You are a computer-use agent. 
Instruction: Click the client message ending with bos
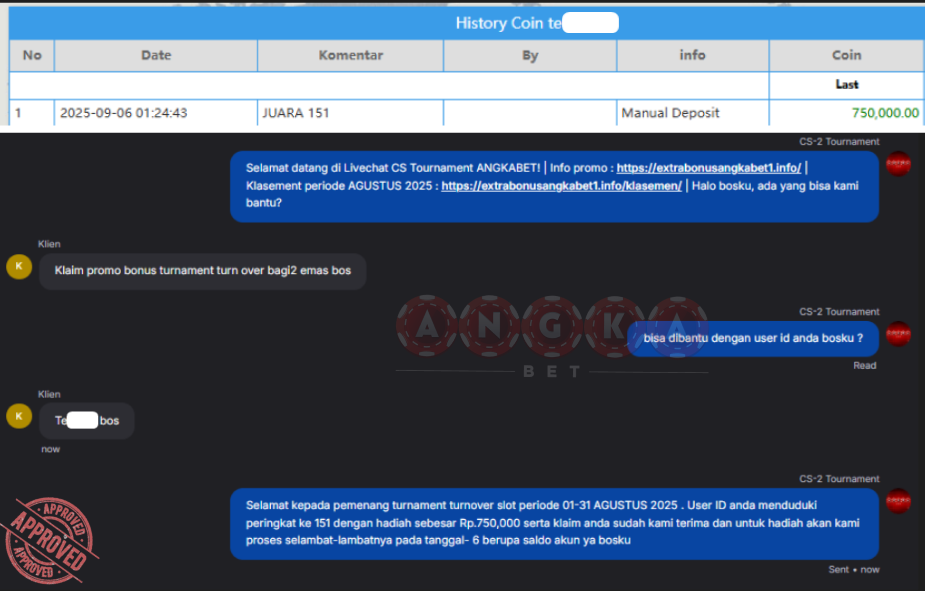[x=87, y=421]
